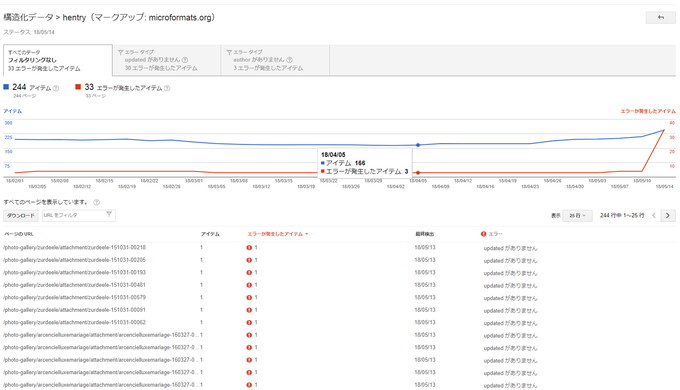Open URL zurdeele-151031-00062
Viewport: 680px width, 390px height.
pyautogui.click(x=75, y=323)
